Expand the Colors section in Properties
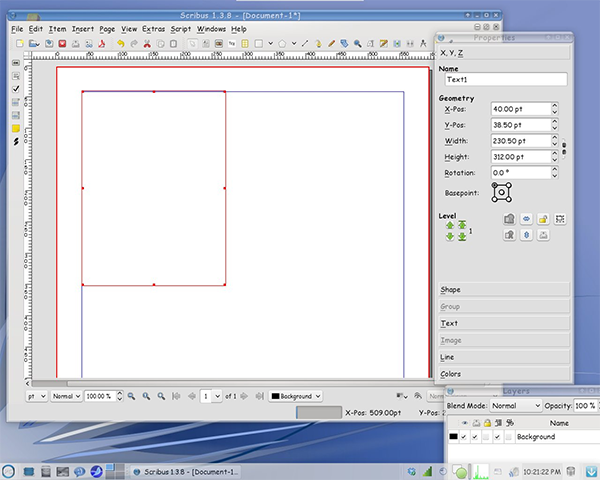This screenshot has width=600, height=480. coord(504,374)
